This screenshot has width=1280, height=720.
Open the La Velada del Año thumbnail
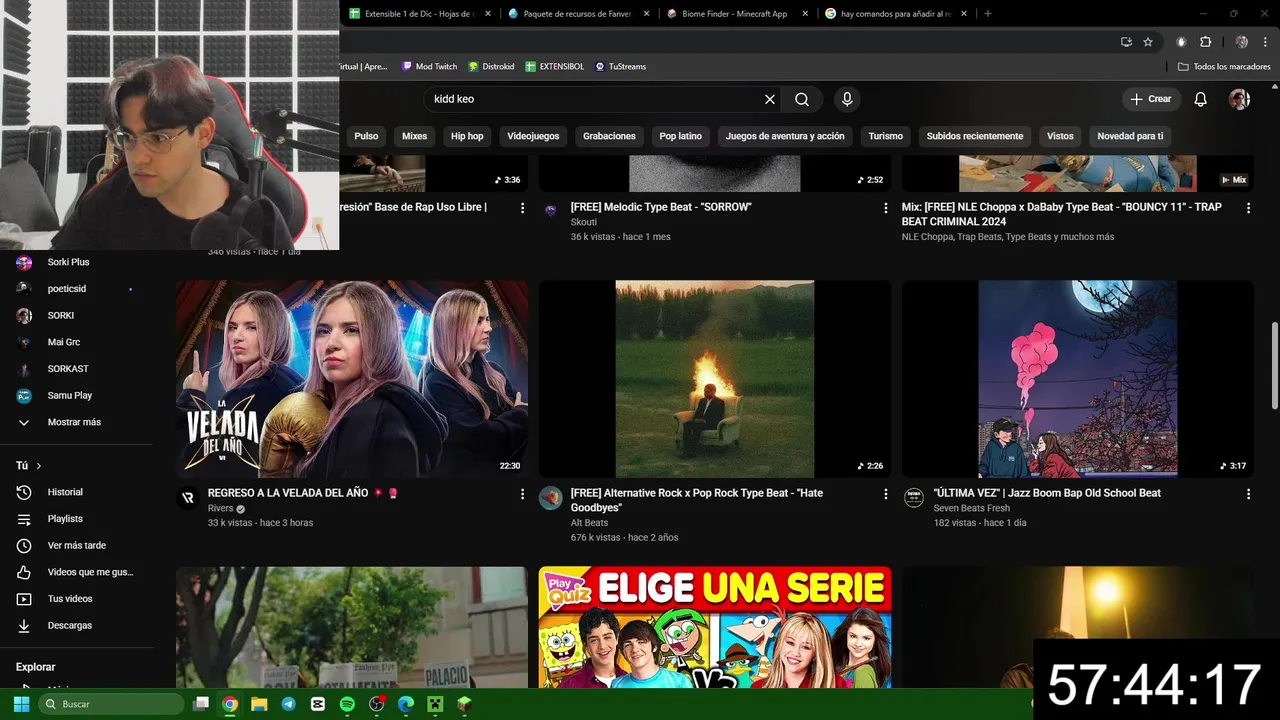click(x=352, y=379)
